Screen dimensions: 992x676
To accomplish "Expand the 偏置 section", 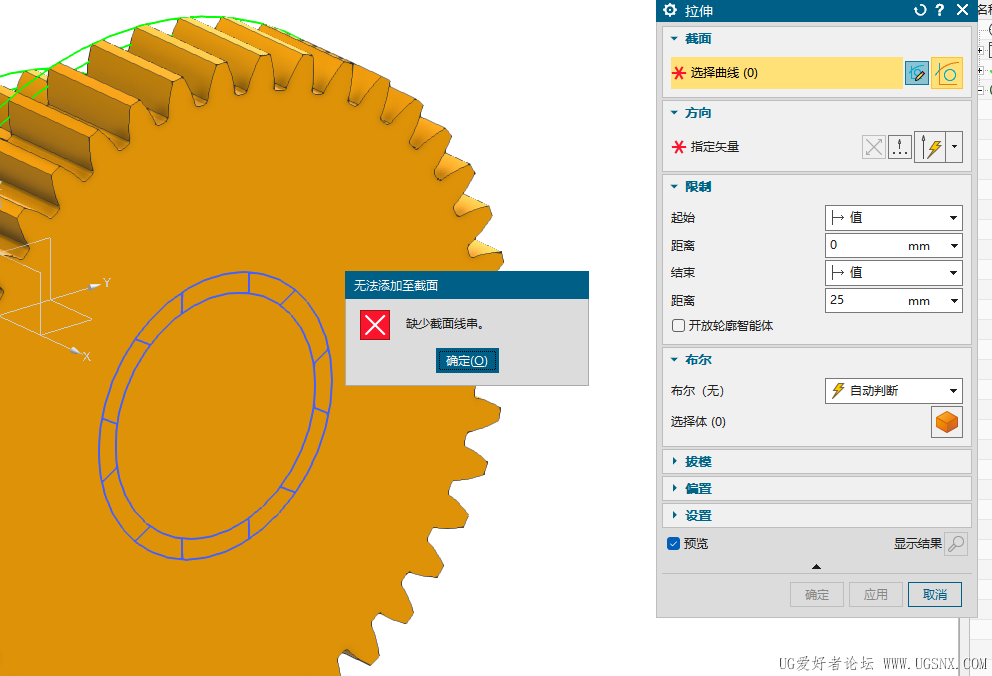I will (674, 489).
